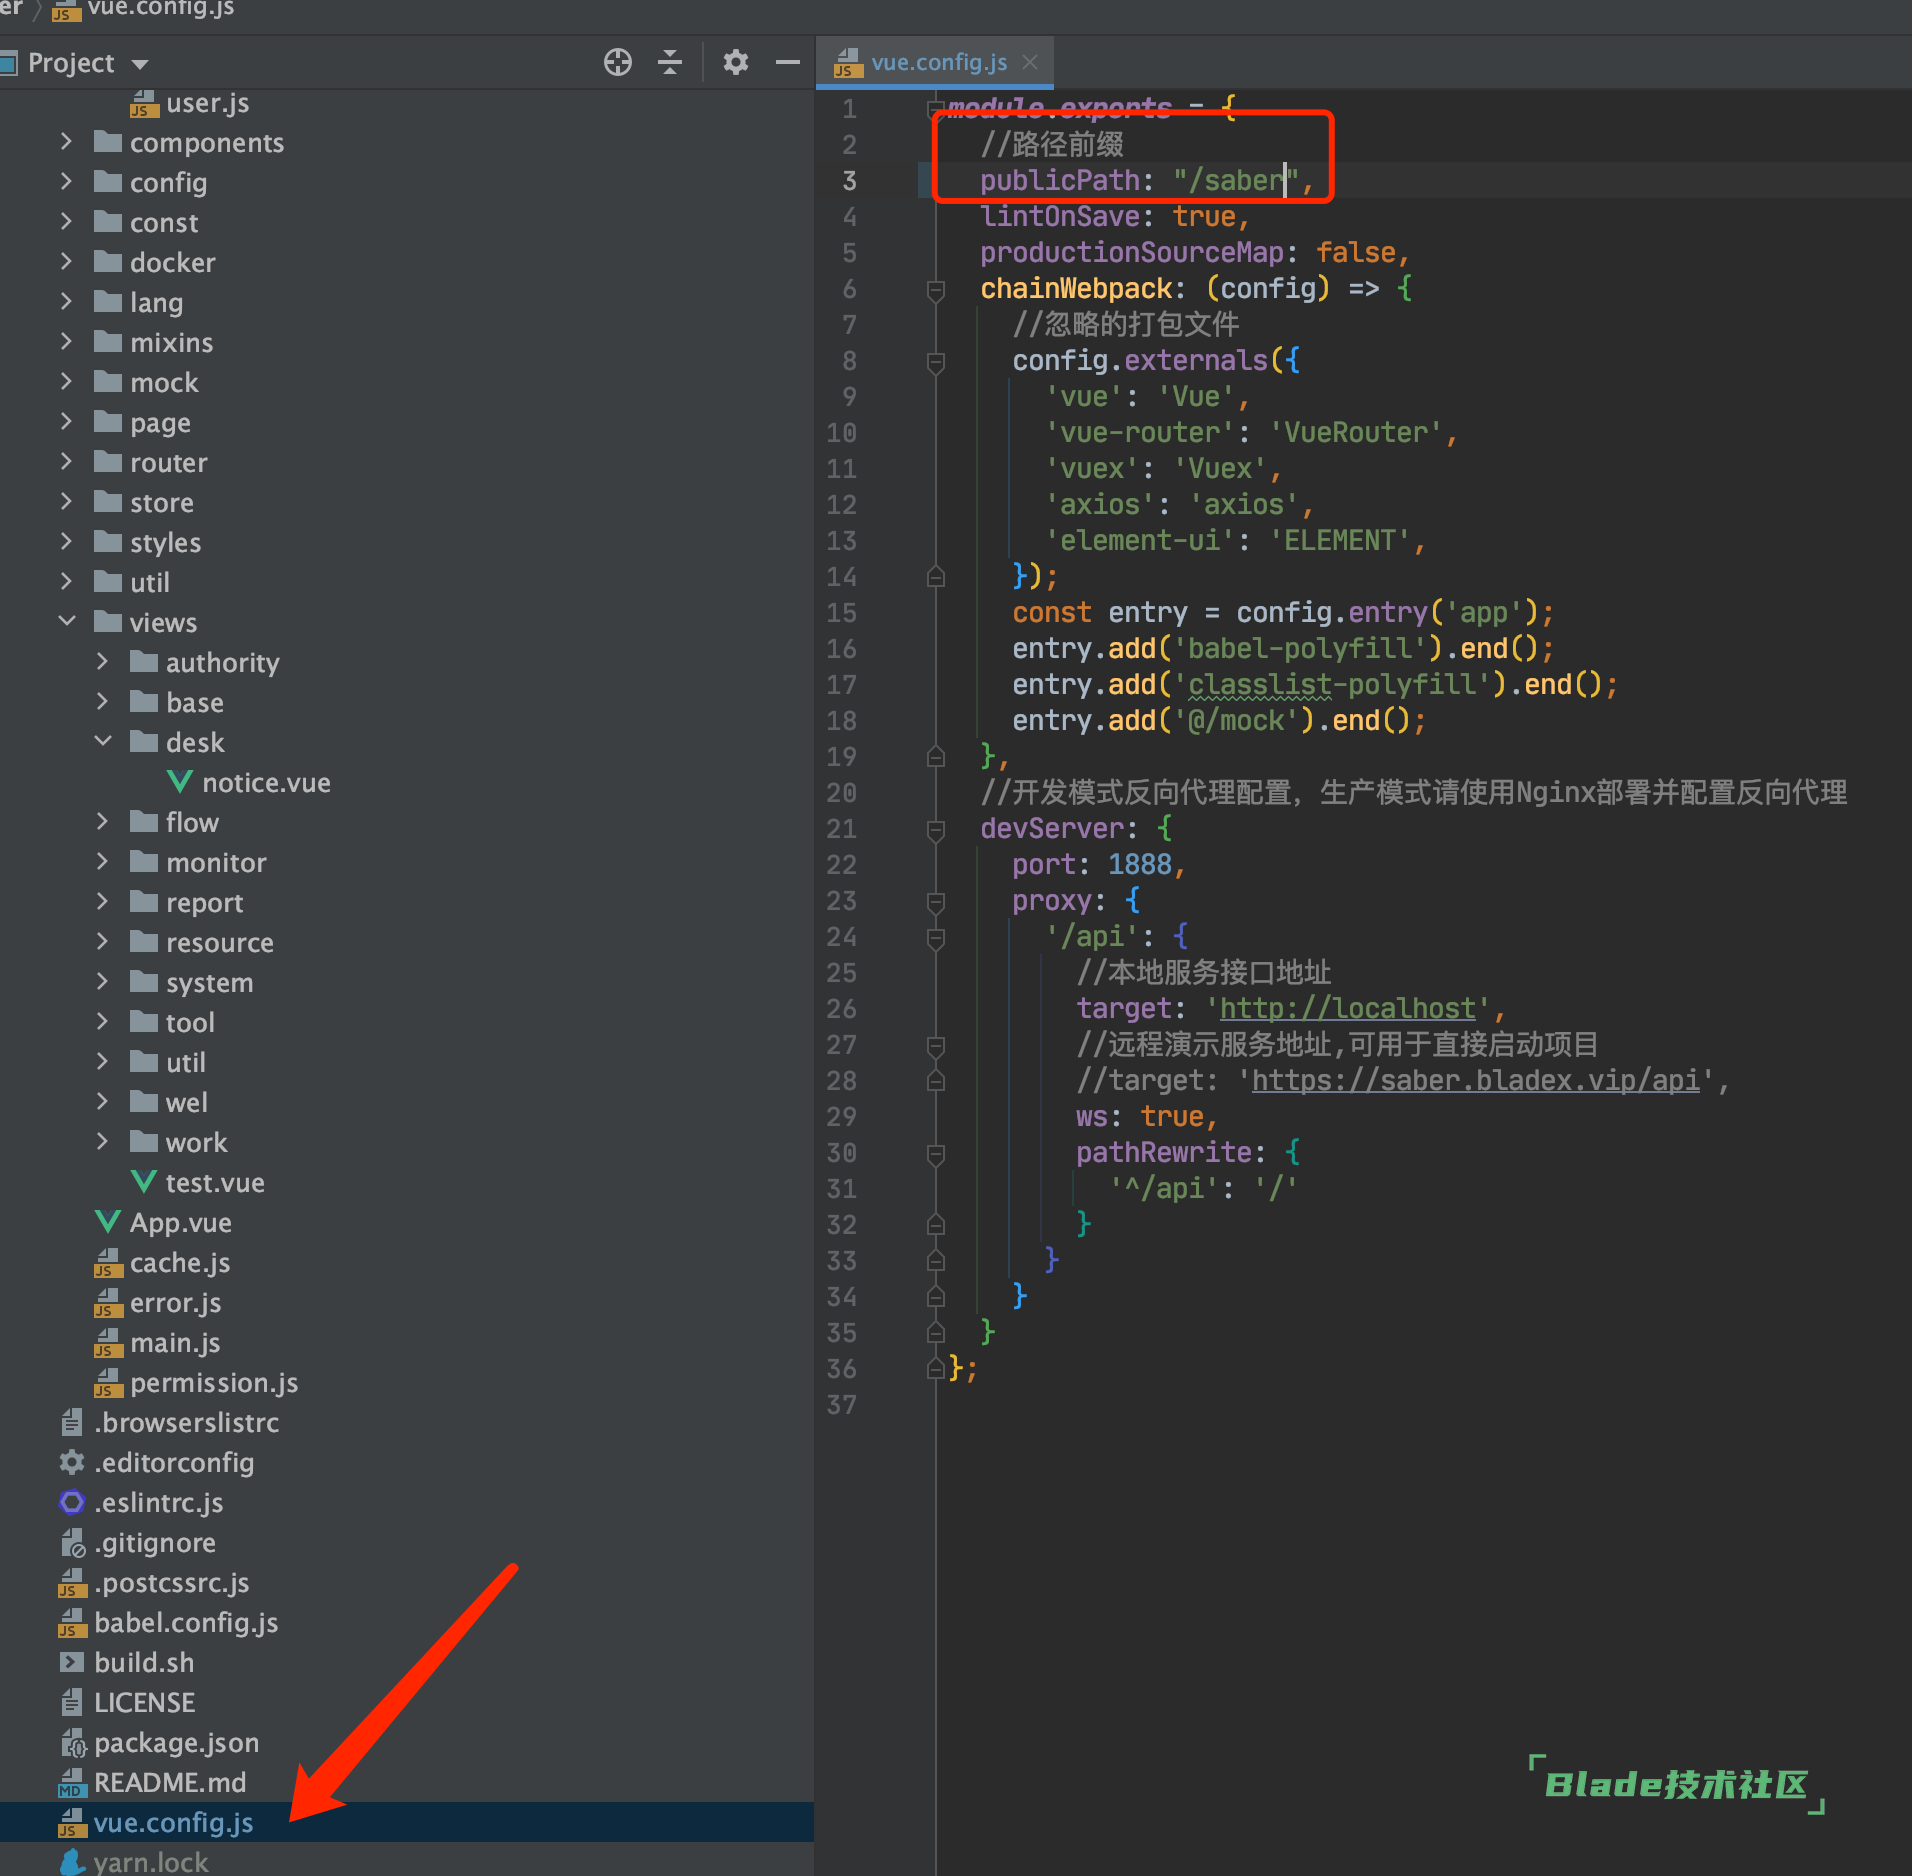Click the error.js file icon

coord(108,1303)
